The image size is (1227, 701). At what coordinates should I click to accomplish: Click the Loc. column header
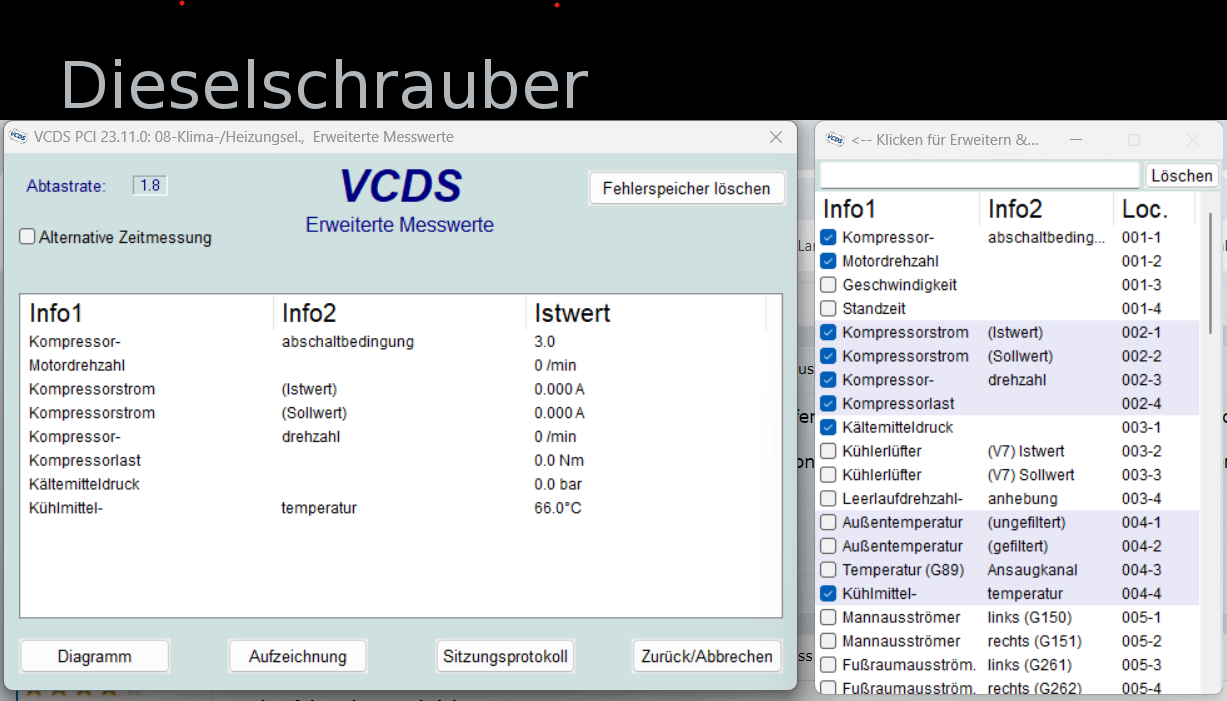tap(1155, 209)
